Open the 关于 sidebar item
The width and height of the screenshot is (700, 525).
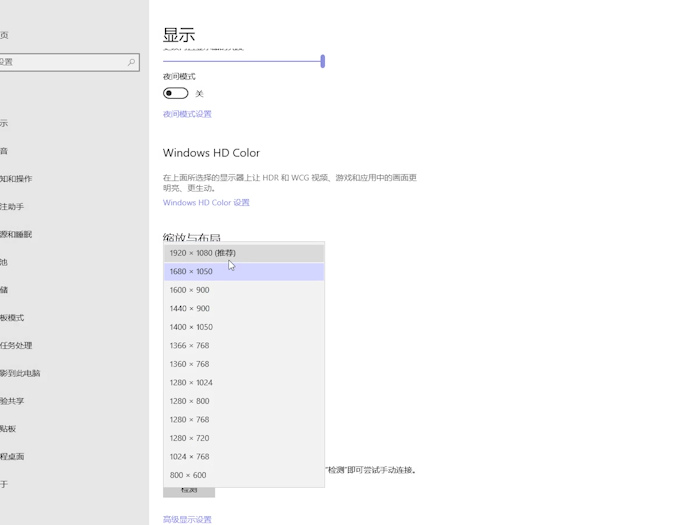(x=4, y=484)
